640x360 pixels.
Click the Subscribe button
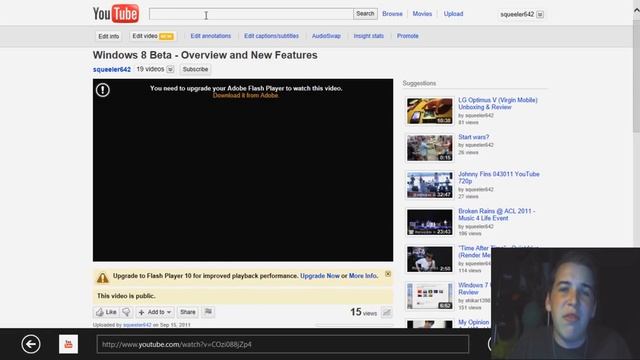coord(195,69)
